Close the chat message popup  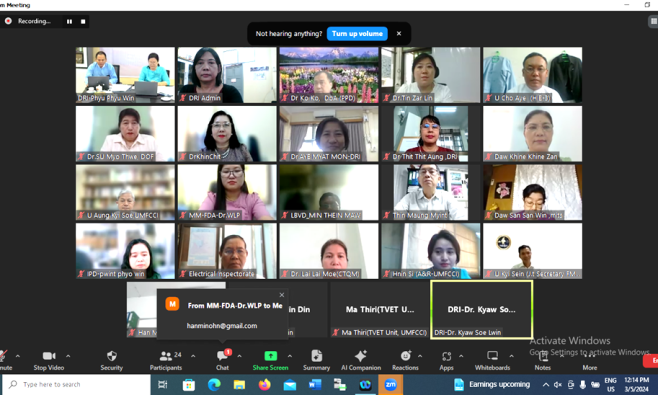coord(282,295)
